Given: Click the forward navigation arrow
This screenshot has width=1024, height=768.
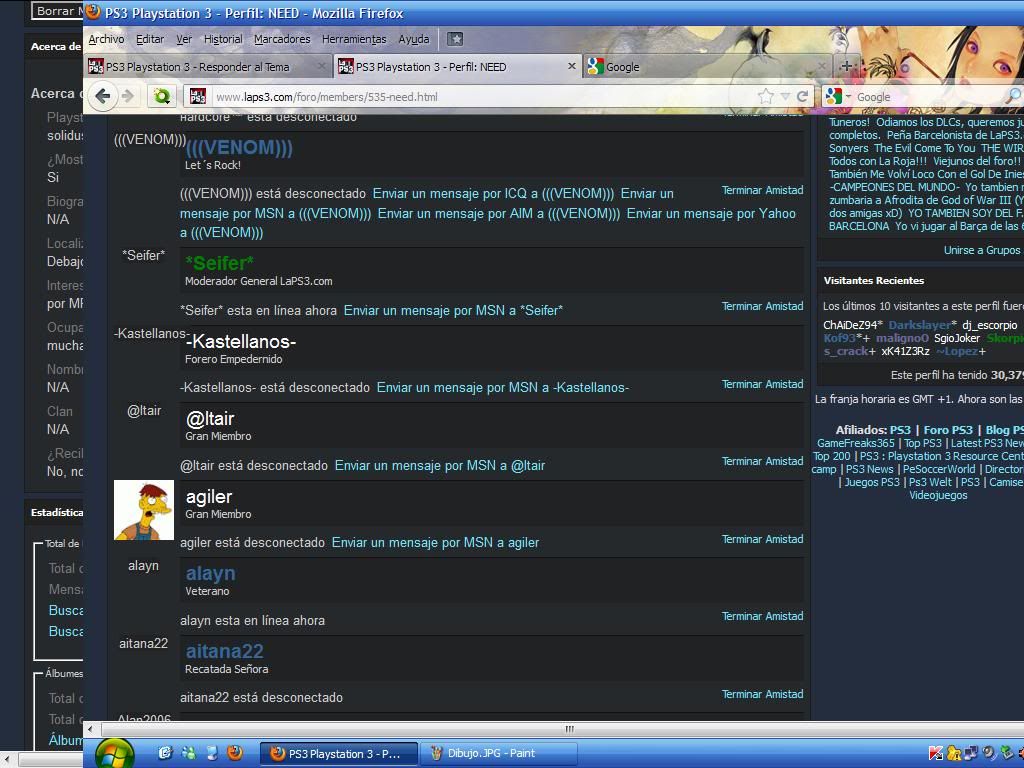Looking at the screenshot, I should 128,96.
